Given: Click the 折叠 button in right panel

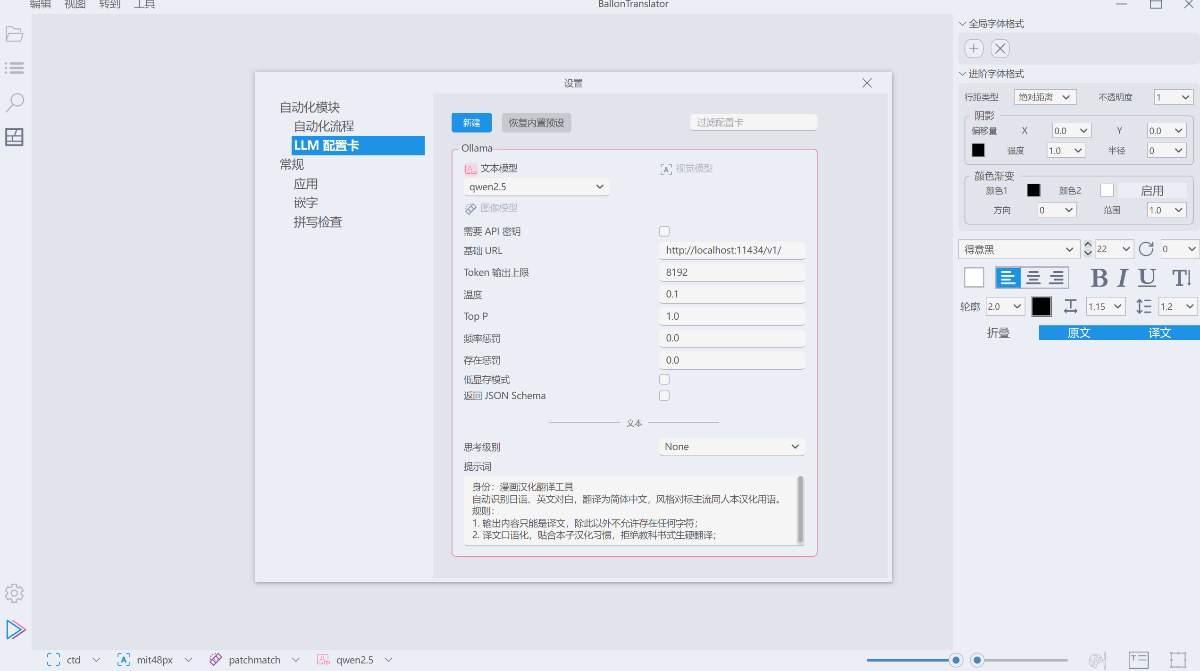Looking at the screenshot, I should (998, 333).
